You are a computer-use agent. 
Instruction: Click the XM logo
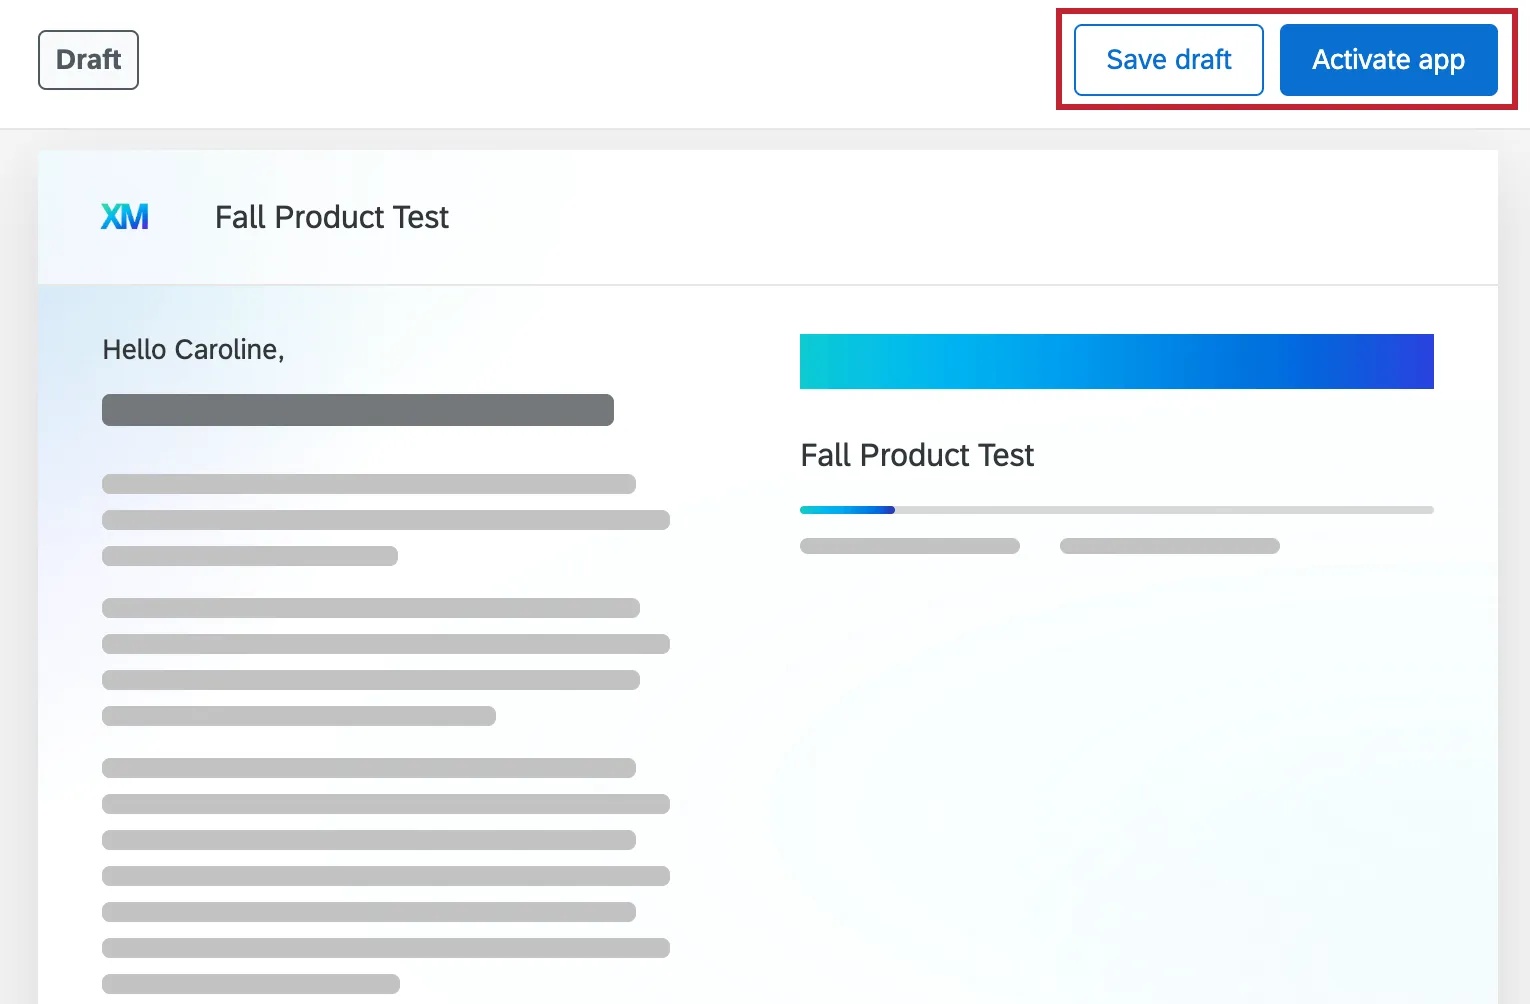coord(126,216)
